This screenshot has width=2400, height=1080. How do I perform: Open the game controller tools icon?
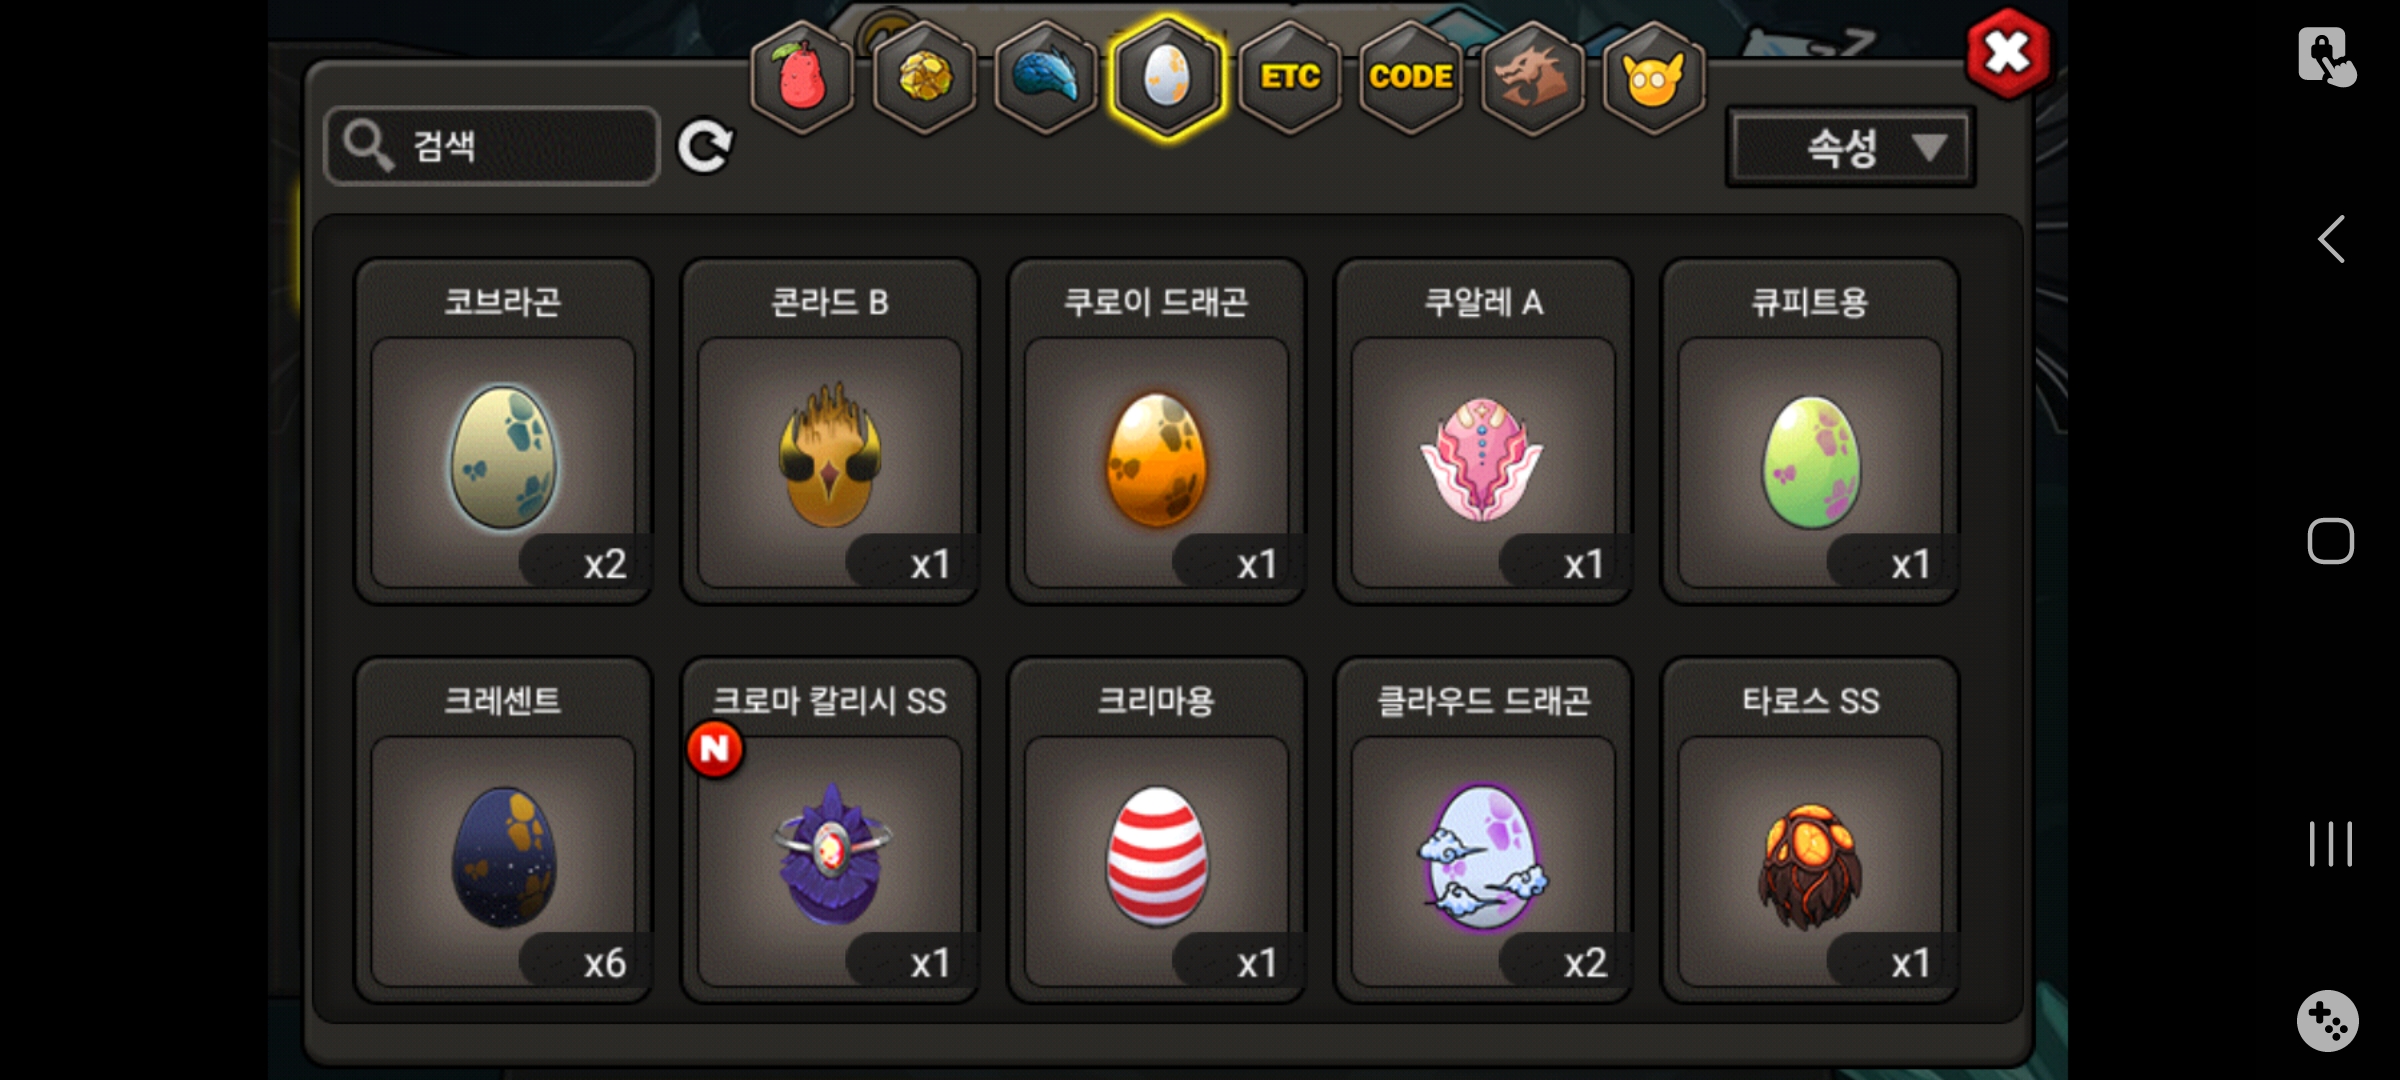coord(2328,1021)
